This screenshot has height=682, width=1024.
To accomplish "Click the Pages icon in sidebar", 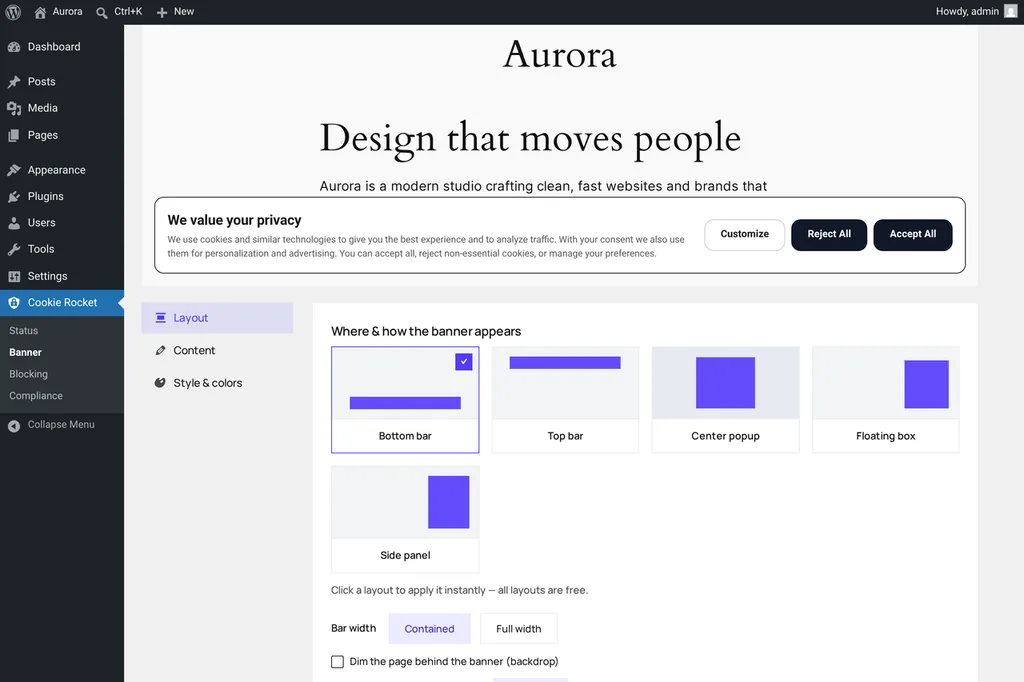I will coord(14,135).
